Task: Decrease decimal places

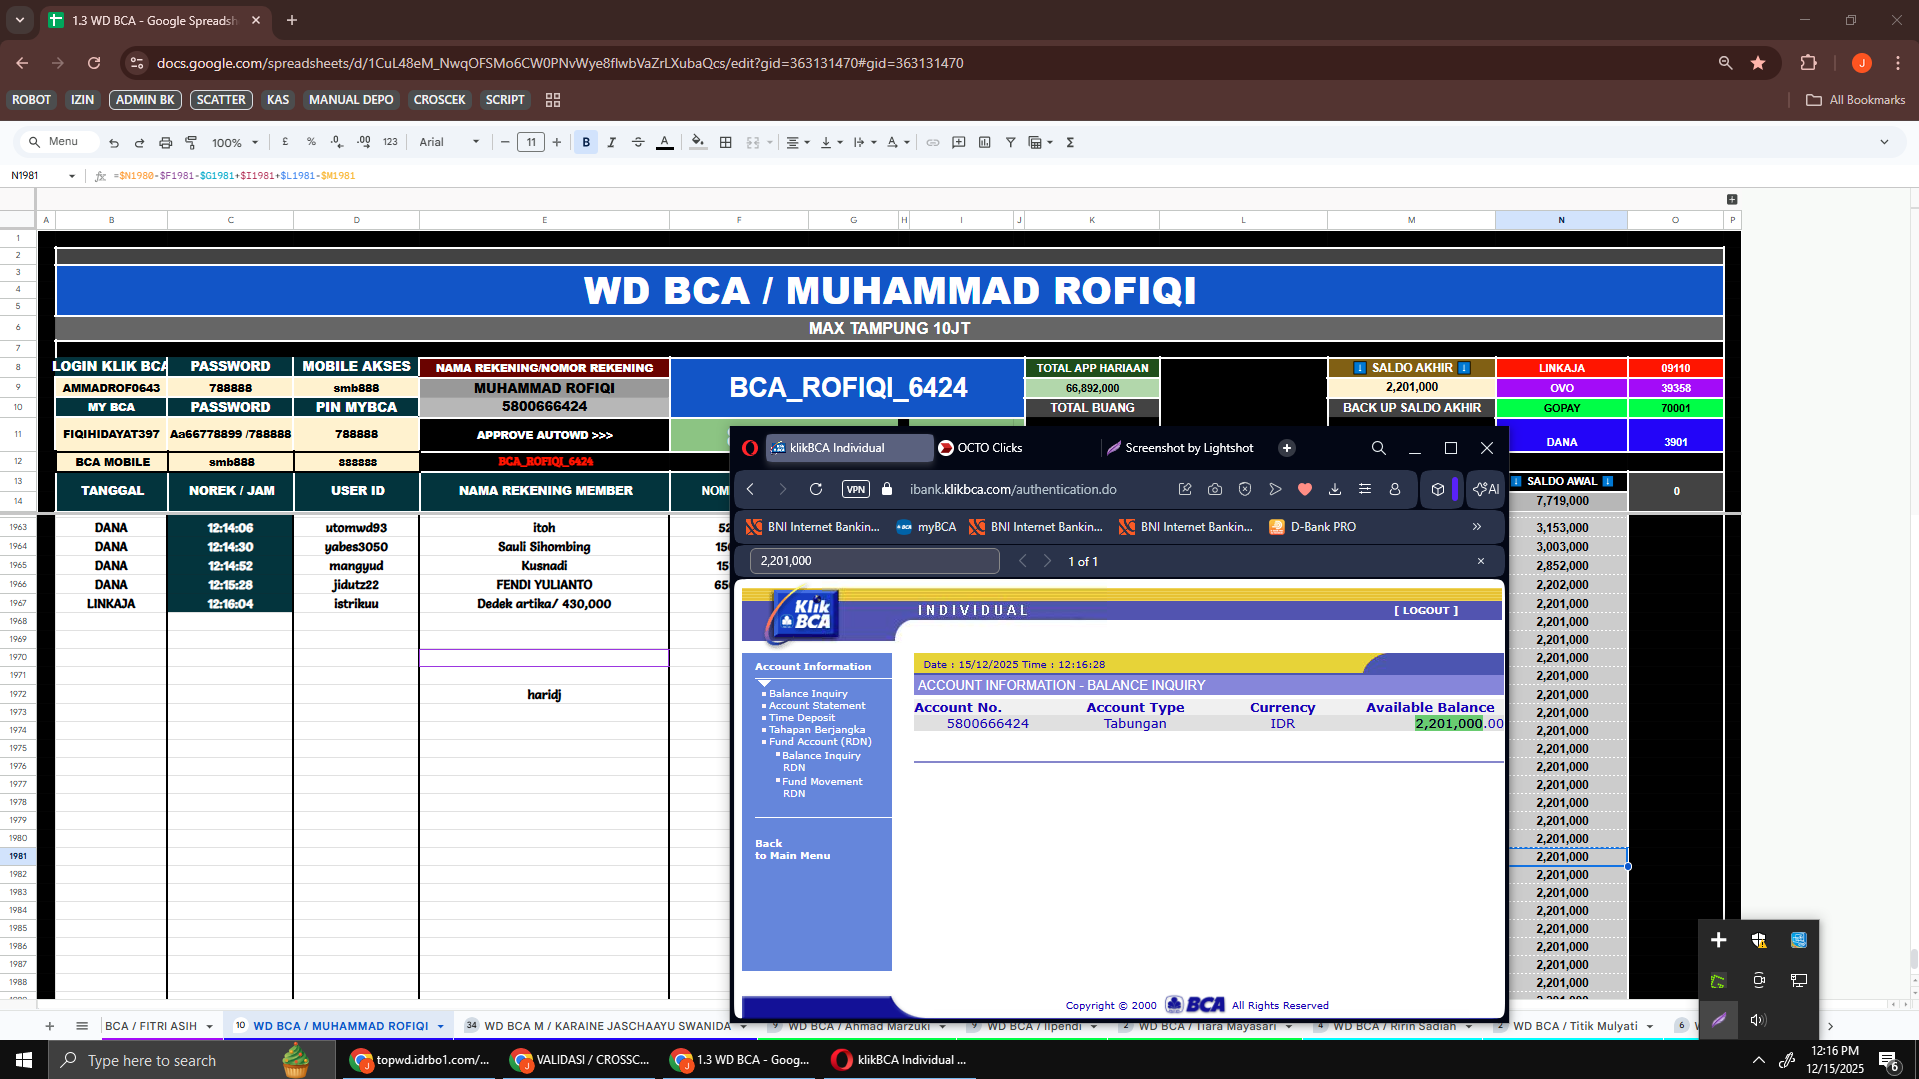Action: (x=337, y=142)
